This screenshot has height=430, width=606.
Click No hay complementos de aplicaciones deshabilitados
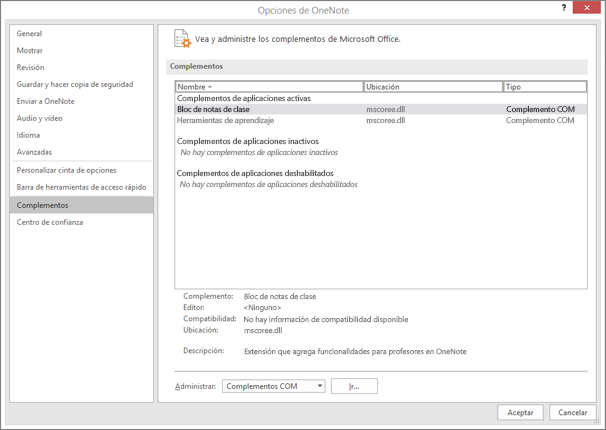pos(269,185)
